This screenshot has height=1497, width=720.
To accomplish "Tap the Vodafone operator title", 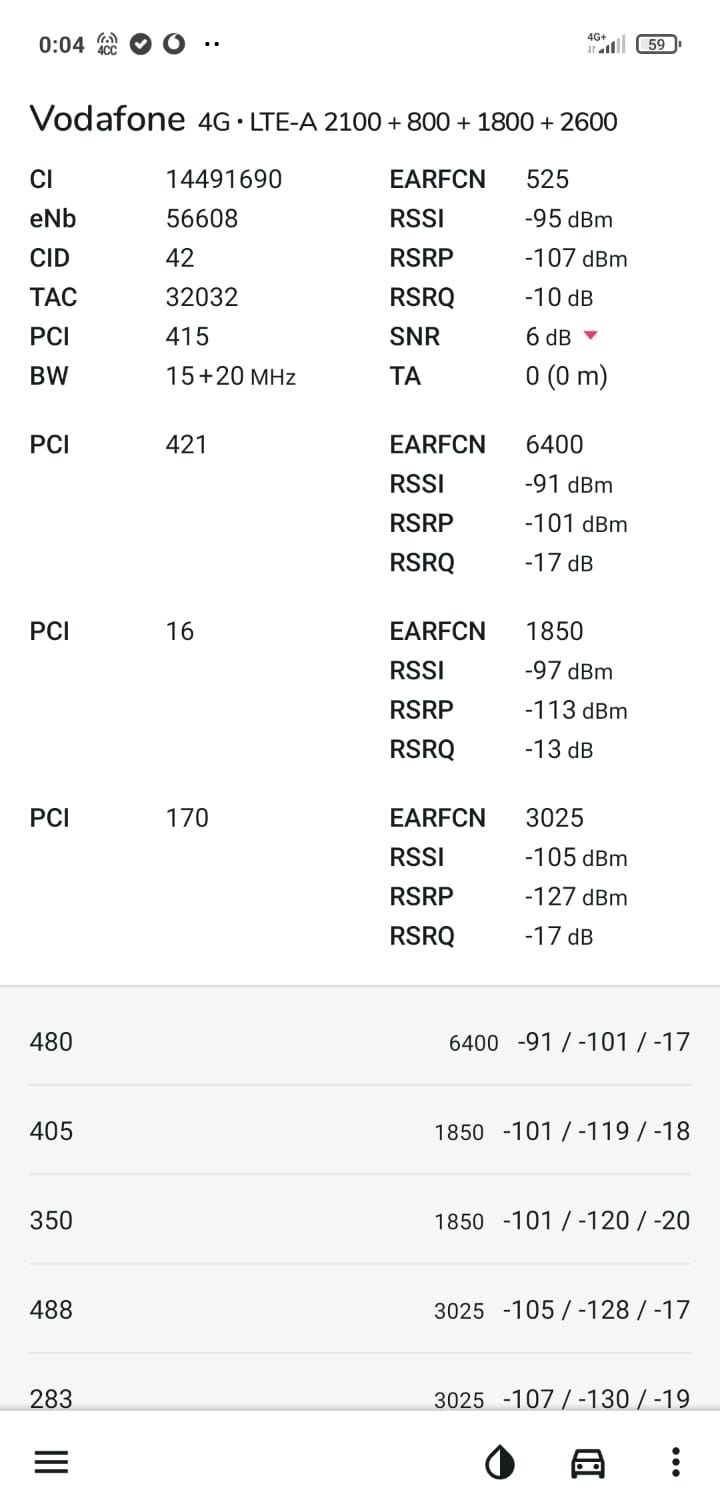I will tap(108, 120).
